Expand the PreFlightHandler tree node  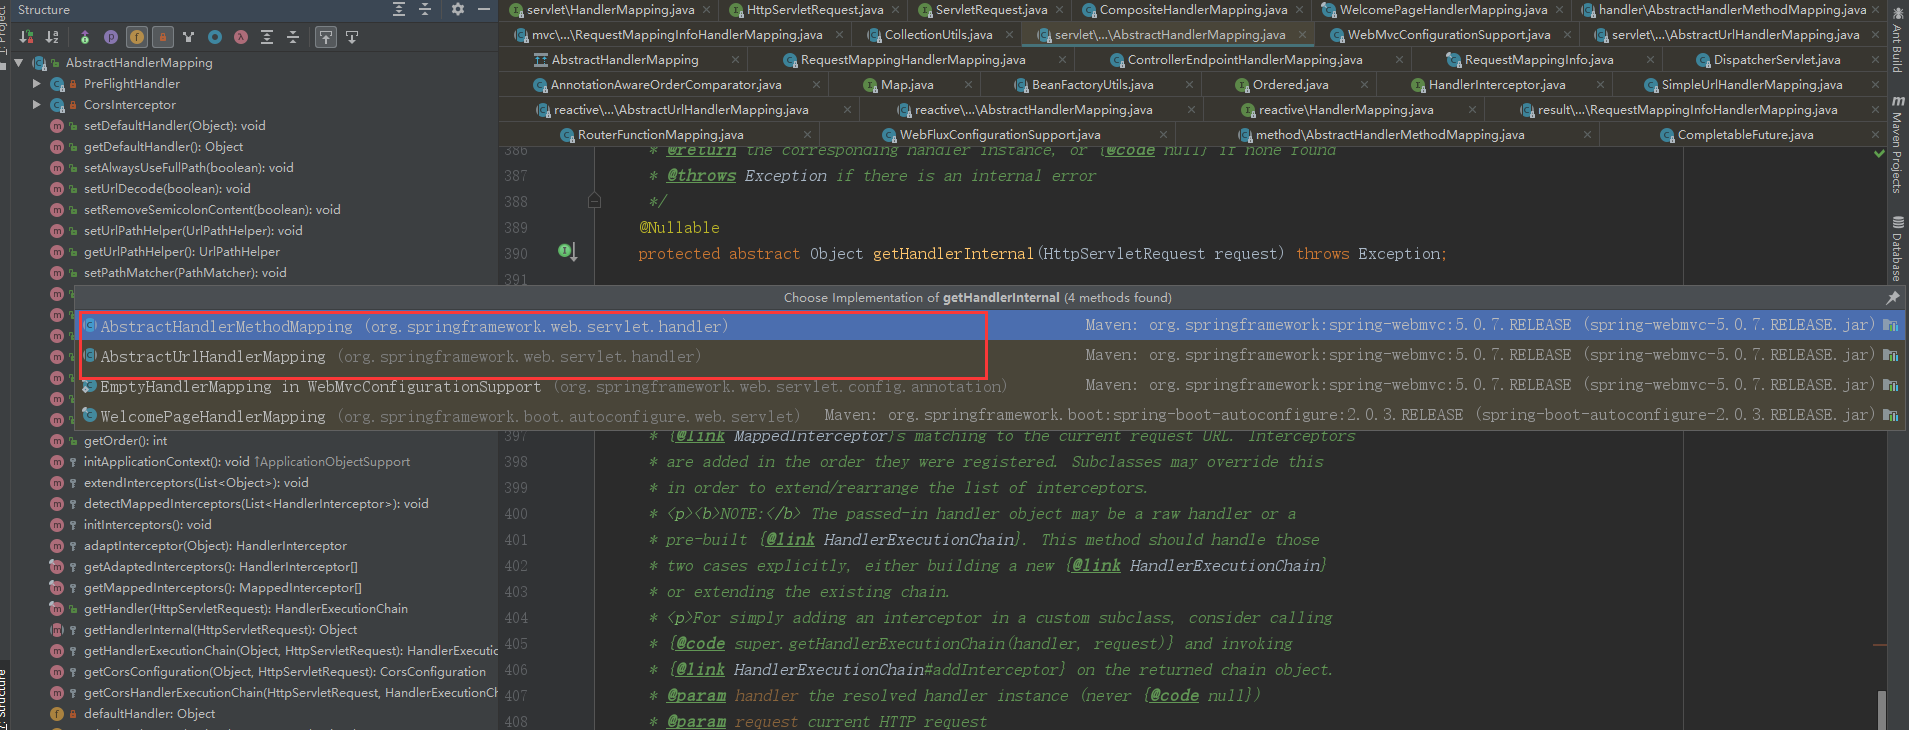click(x=37, y=84)
